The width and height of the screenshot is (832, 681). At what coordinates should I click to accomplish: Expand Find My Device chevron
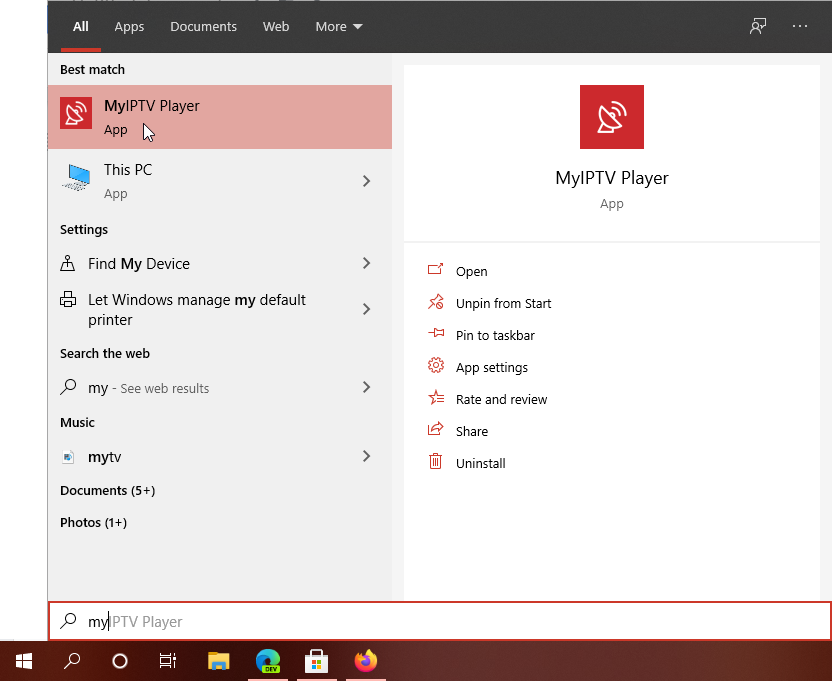point(366,263)
